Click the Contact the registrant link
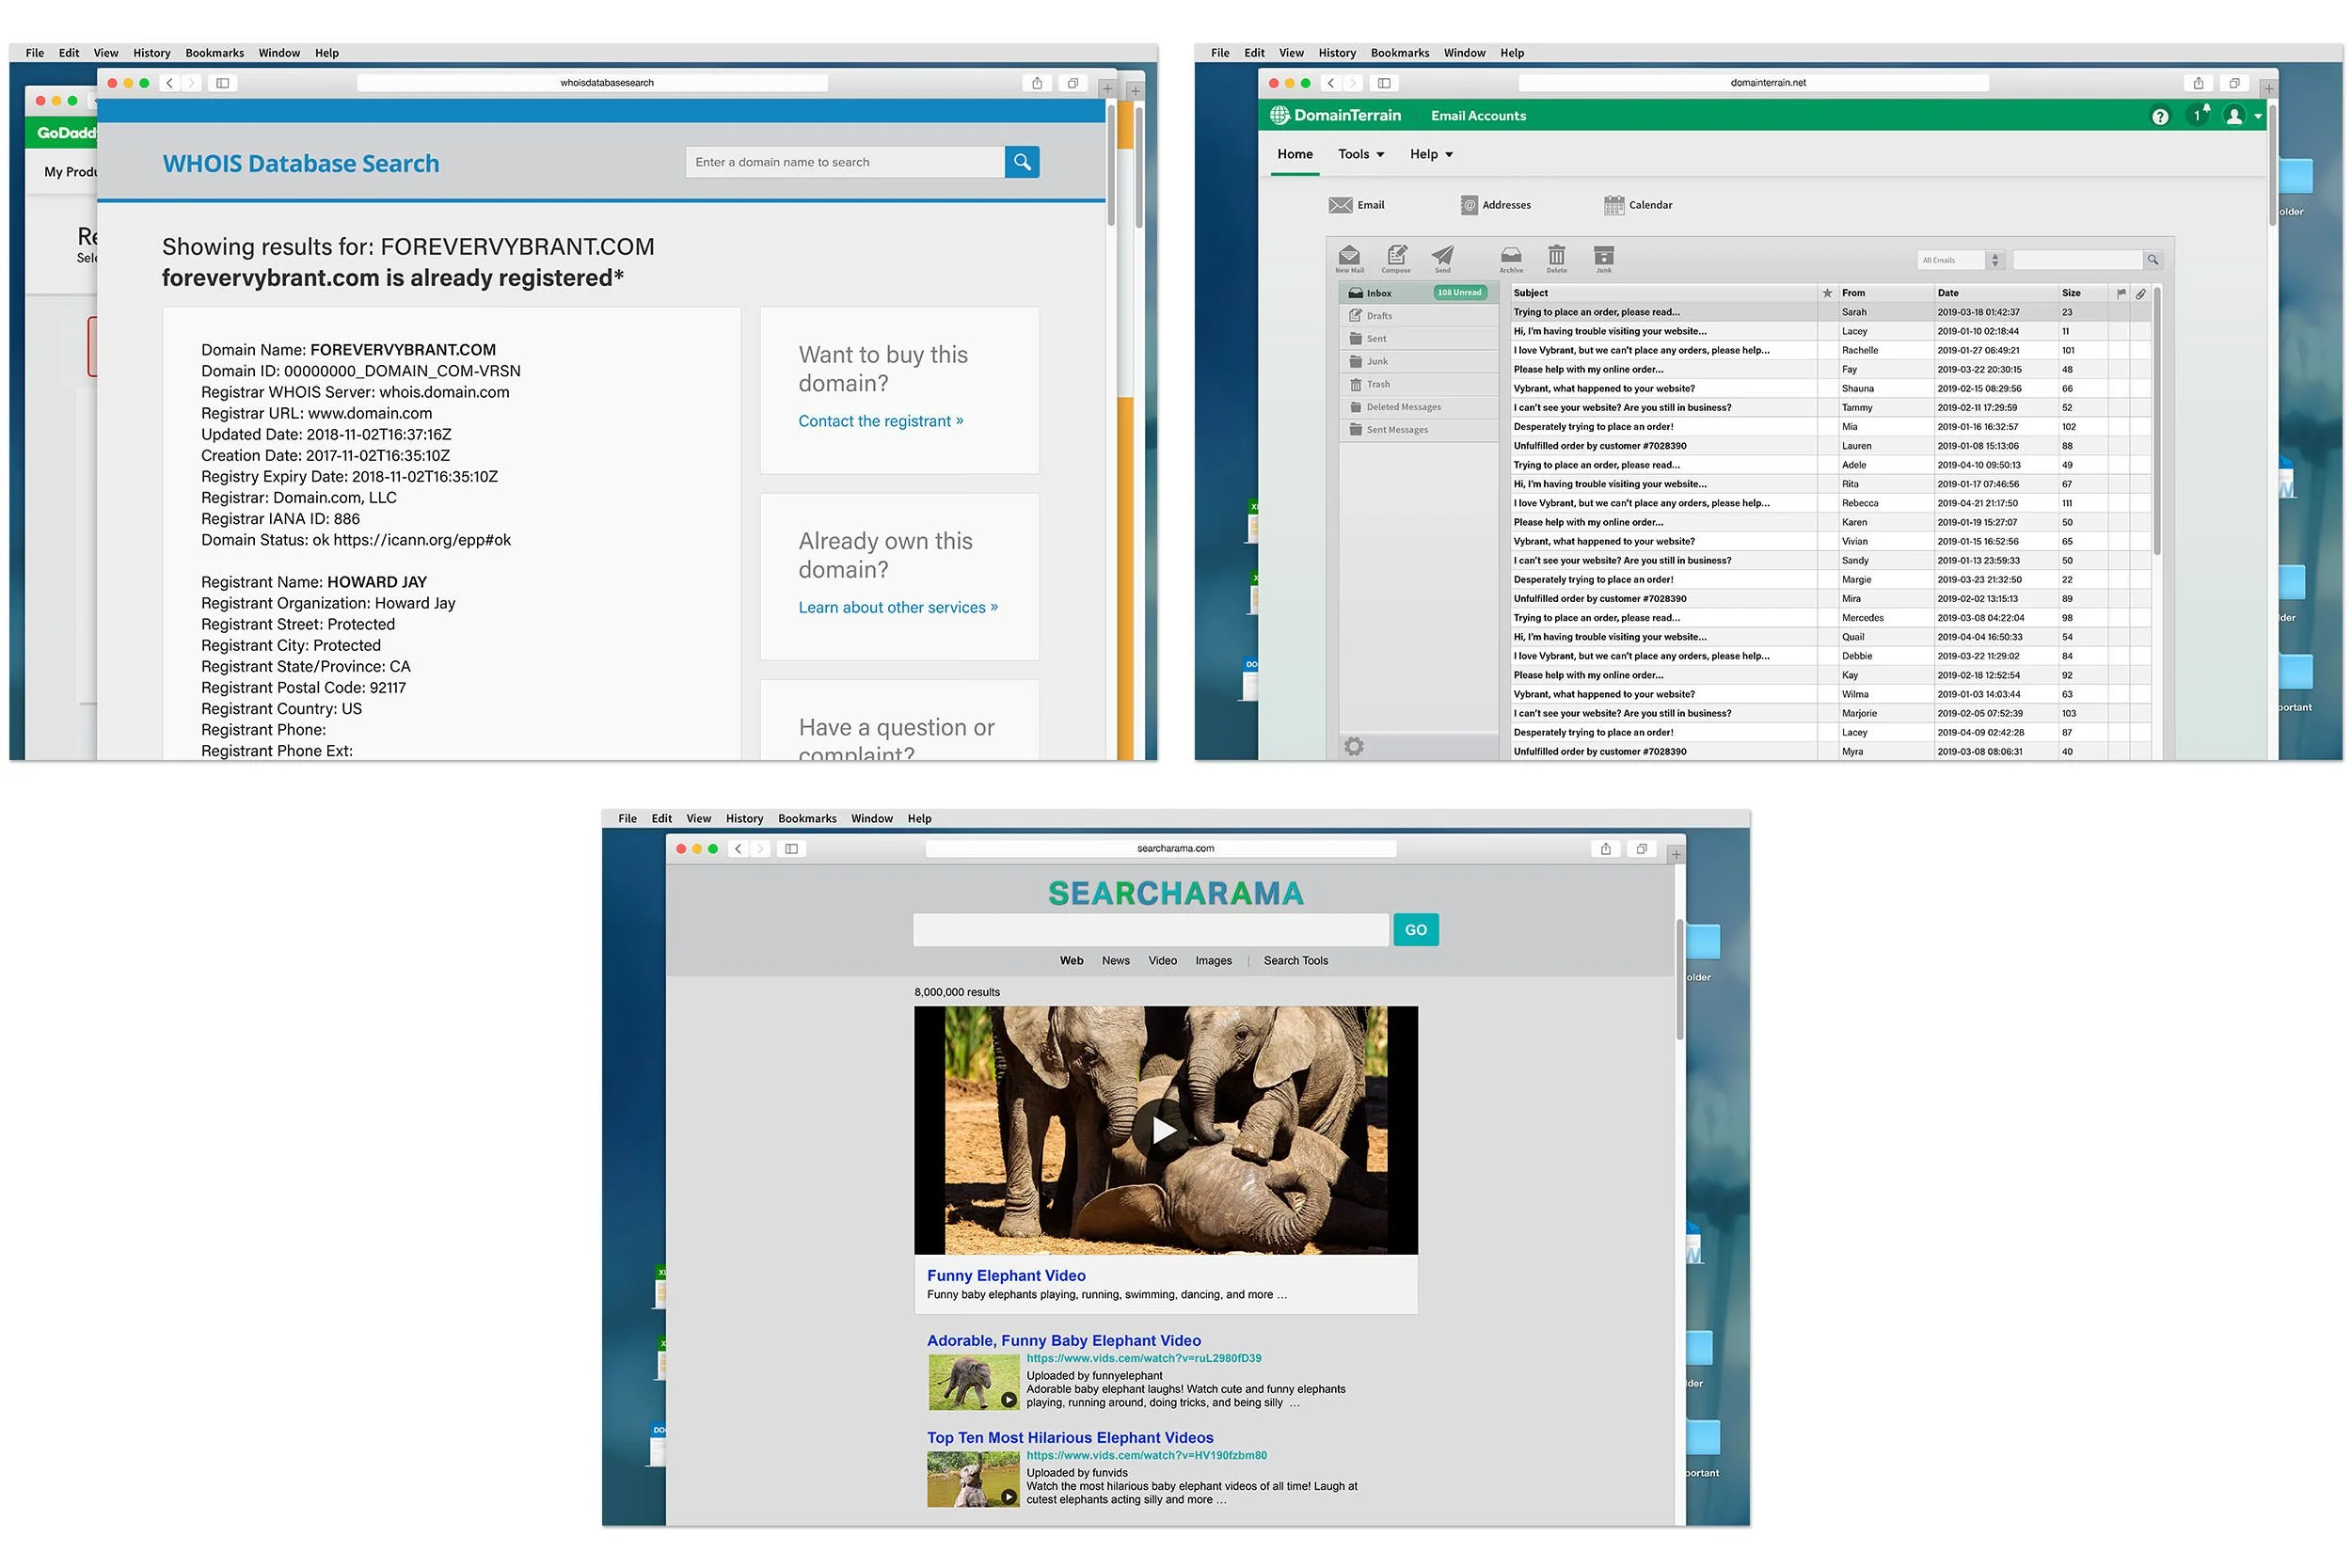The image size is (2352, 1568). point(880,421)
